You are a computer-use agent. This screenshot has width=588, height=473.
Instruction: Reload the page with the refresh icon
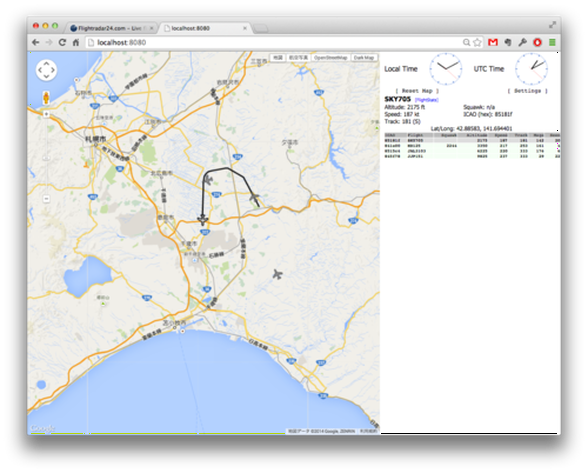pos(62,42)
